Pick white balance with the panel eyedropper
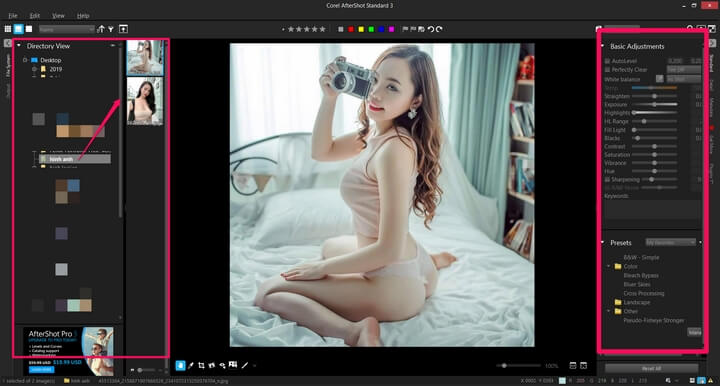Viewport: 720px width, 386px height. coord(659,79)
